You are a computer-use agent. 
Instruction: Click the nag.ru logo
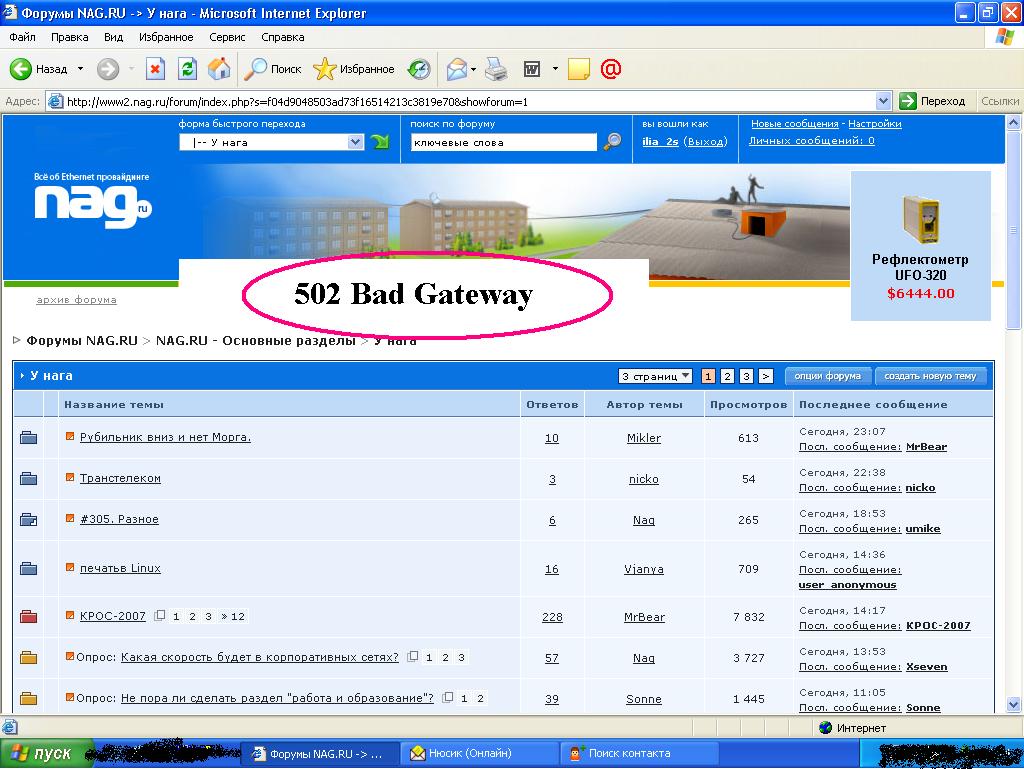pyautogui.click(x=93, y=205)
